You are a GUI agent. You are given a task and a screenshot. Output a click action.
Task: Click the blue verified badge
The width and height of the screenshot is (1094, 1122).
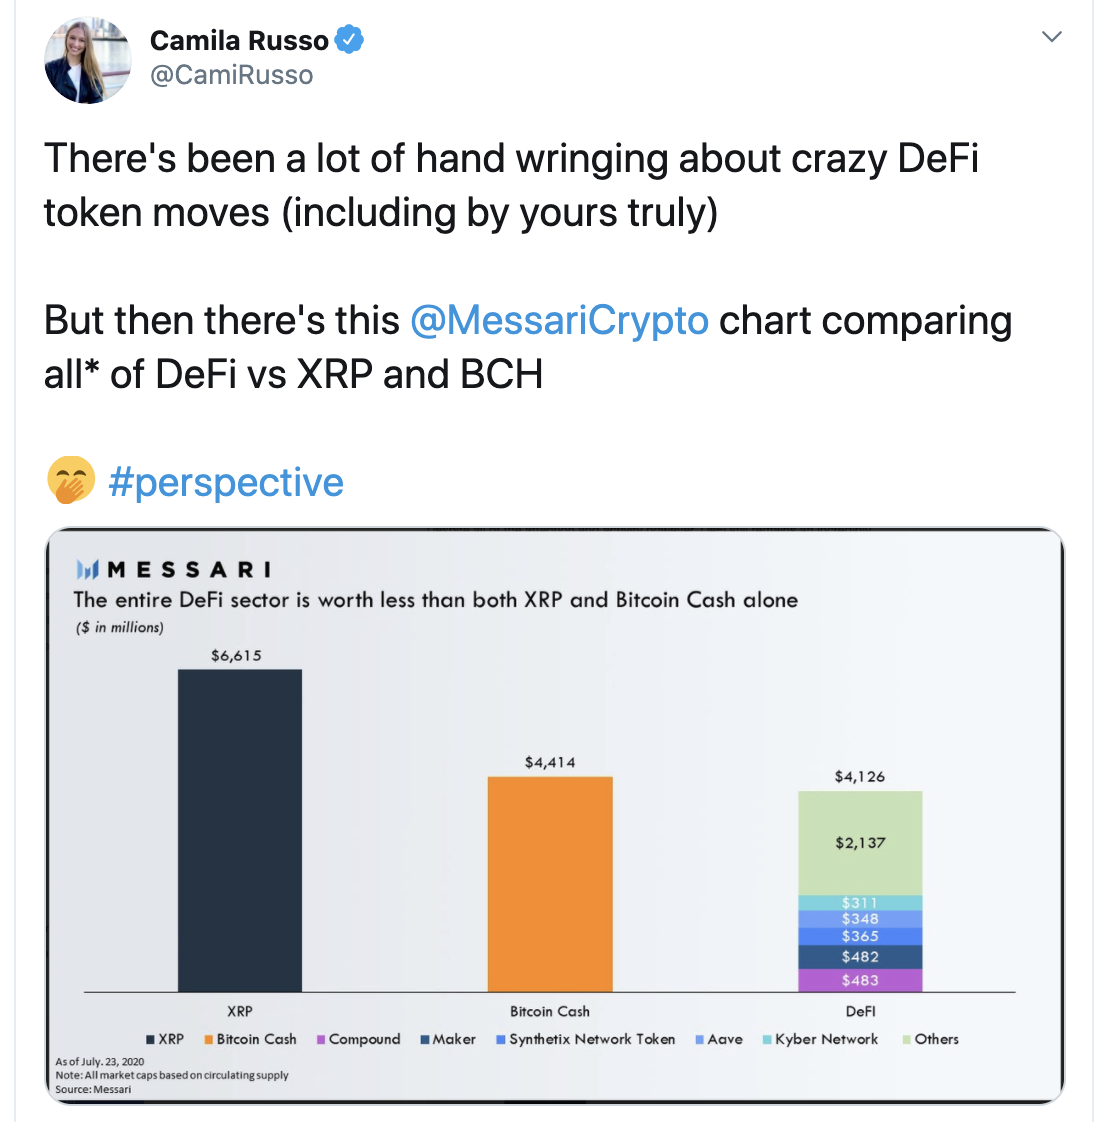tap(349, 40)
